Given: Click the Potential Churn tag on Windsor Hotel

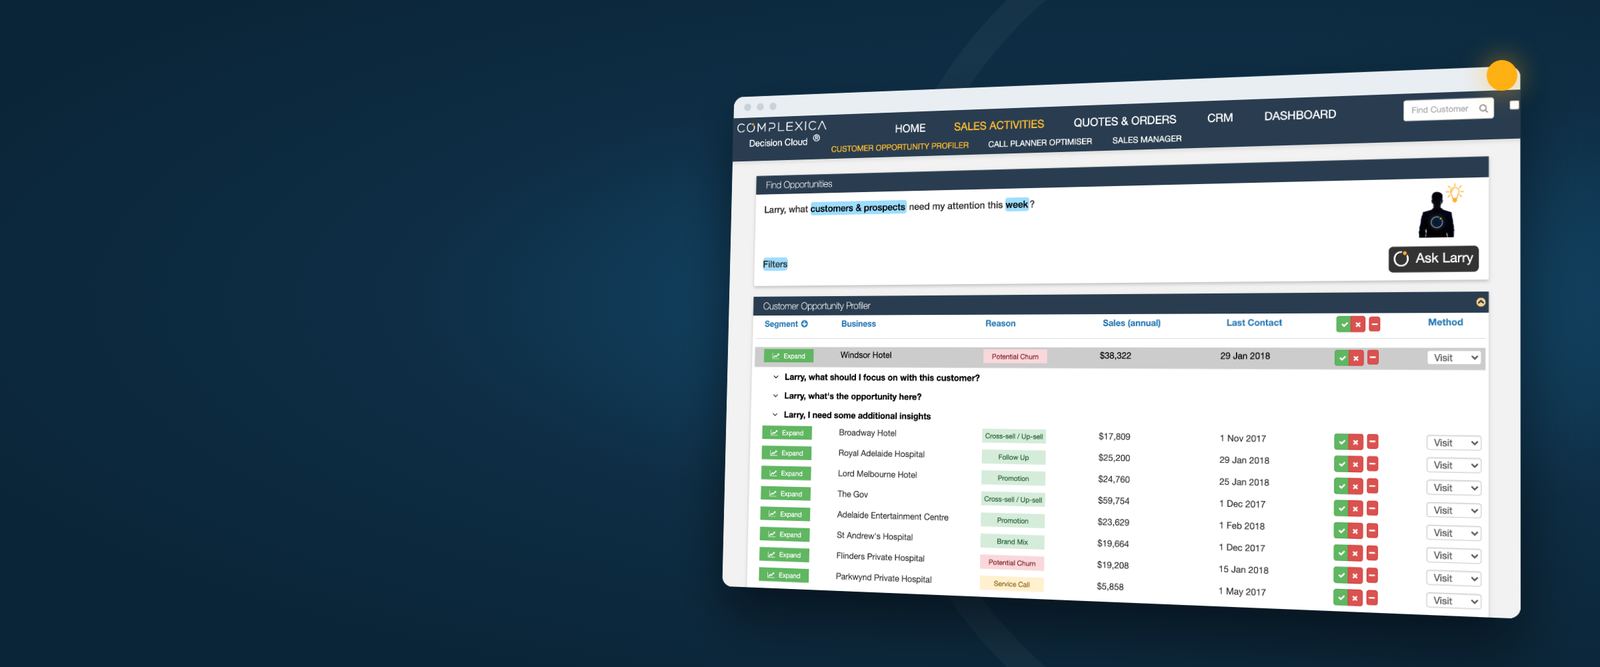Looking at the screenshot, I should (1015, 356).
